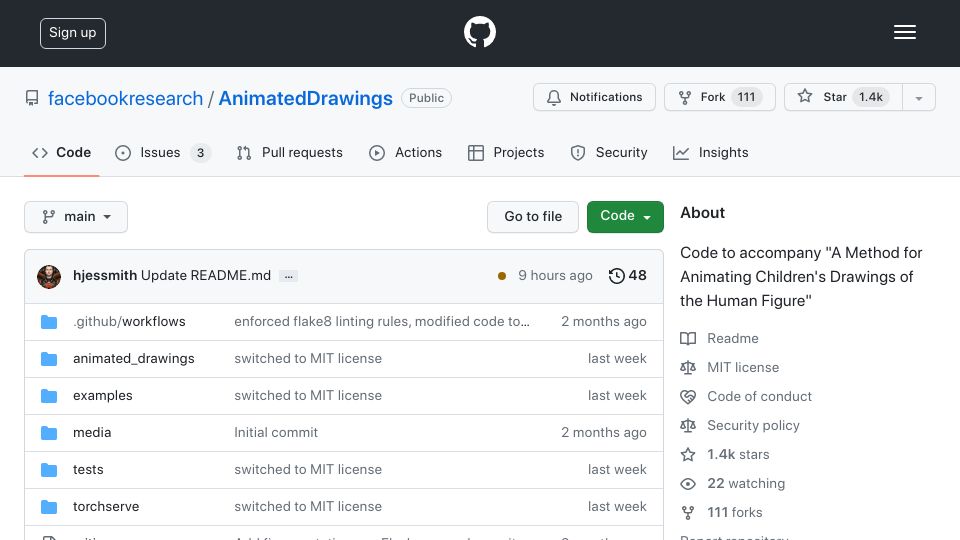Open the Projects tab
This screenshot has height=540, width=960.
pos(506,152)
